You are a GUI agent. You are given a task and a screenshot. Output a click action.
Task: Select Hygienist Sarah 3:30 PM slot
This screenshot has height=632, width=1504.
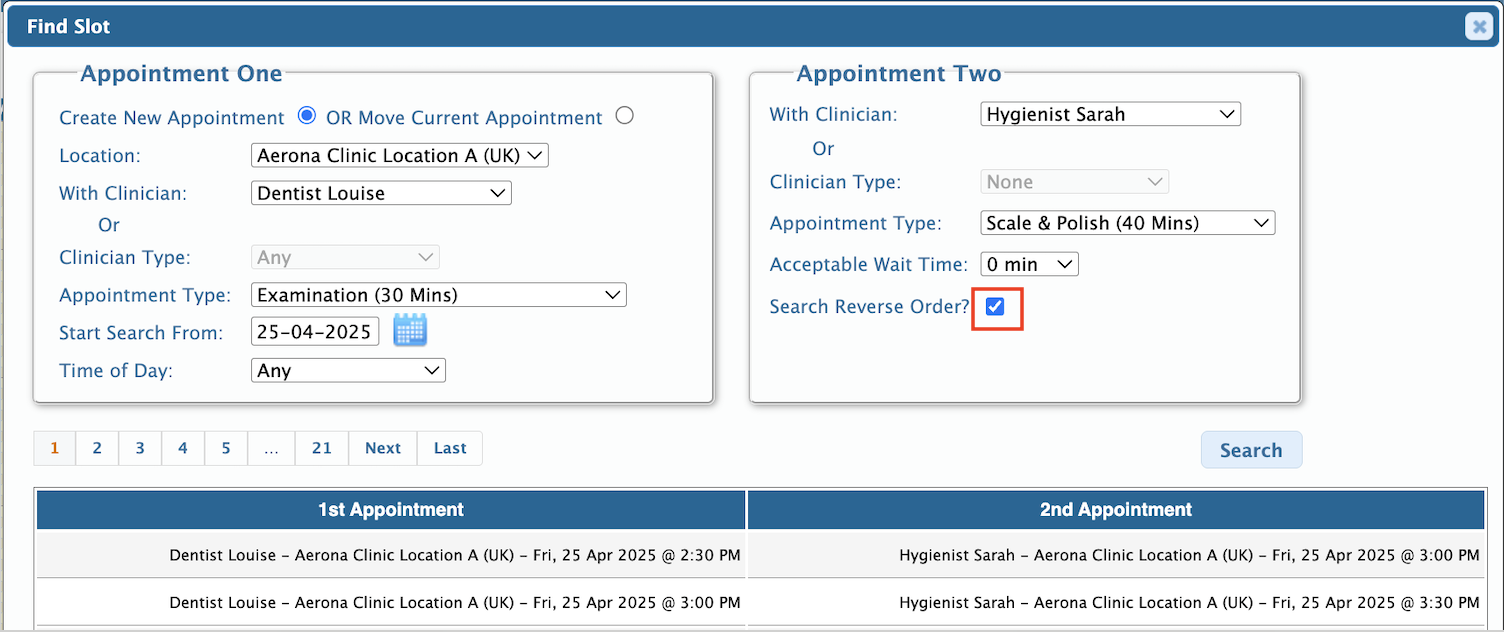tap(1116, 603)
